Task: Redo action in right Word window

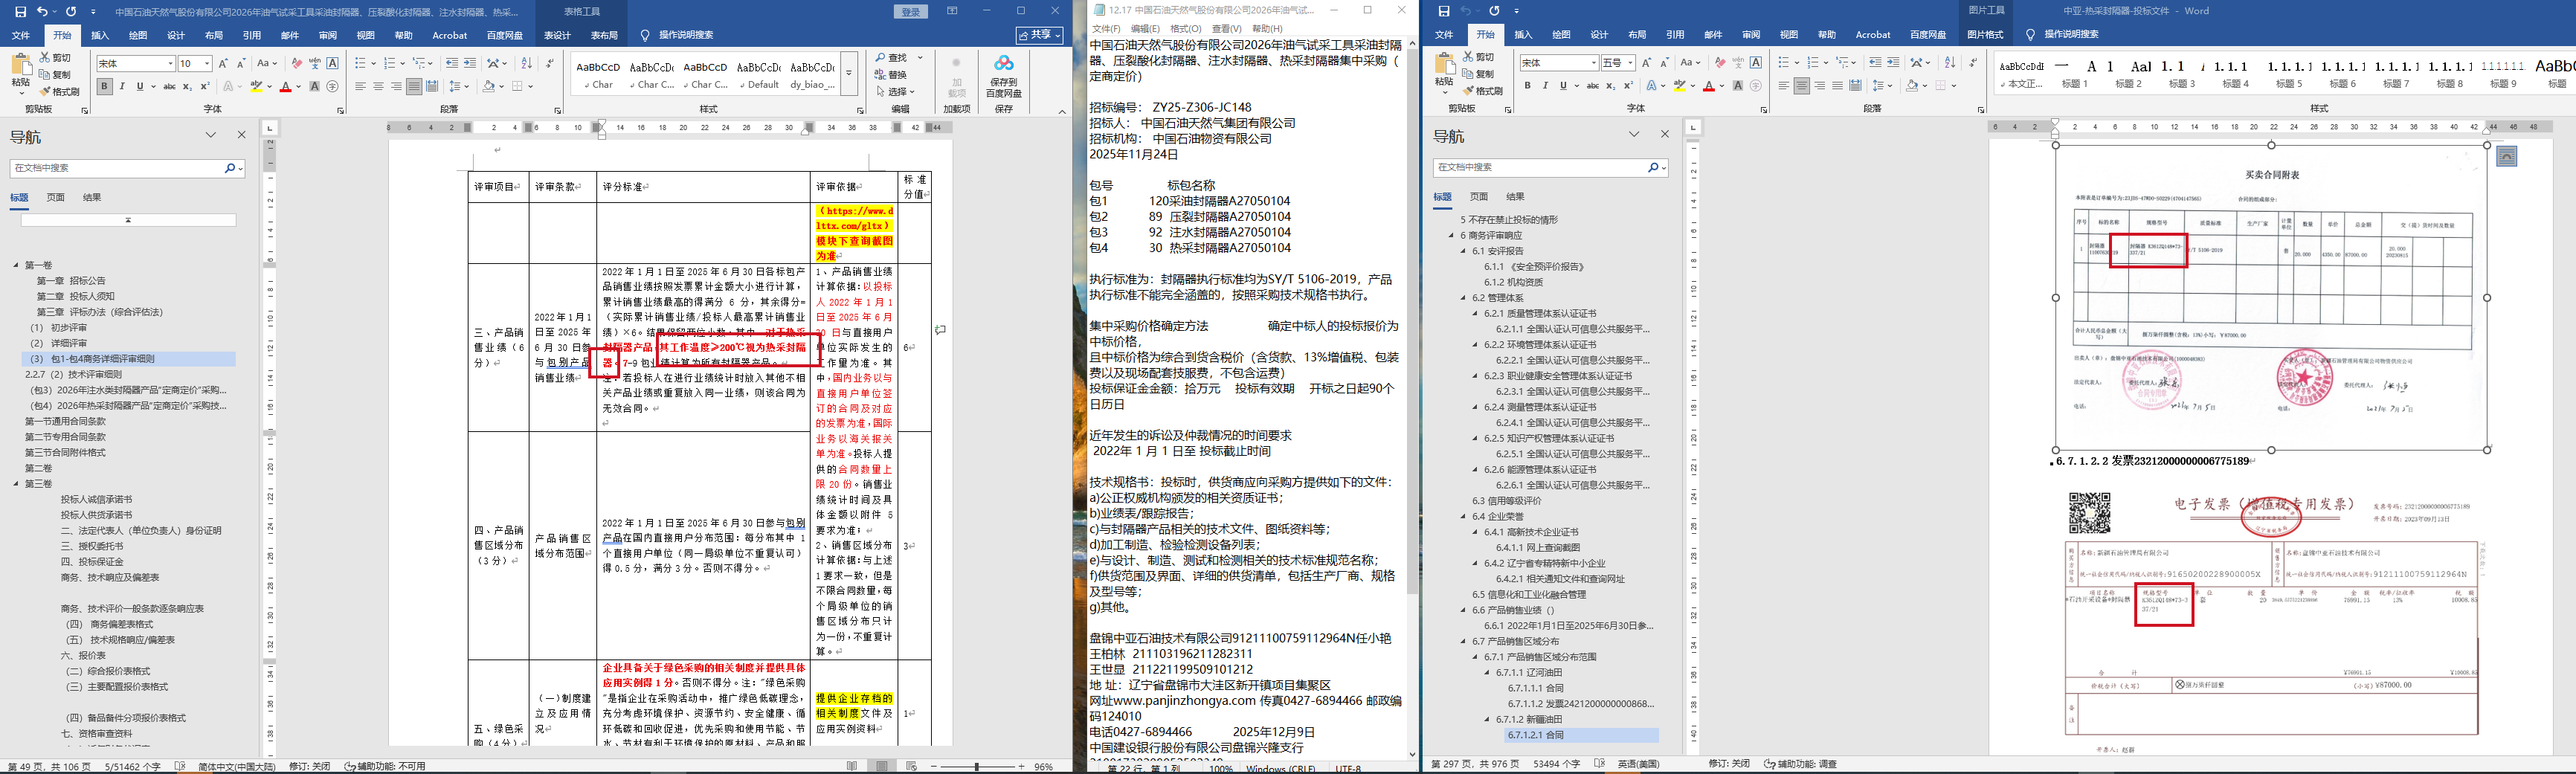Action: 1493,11
